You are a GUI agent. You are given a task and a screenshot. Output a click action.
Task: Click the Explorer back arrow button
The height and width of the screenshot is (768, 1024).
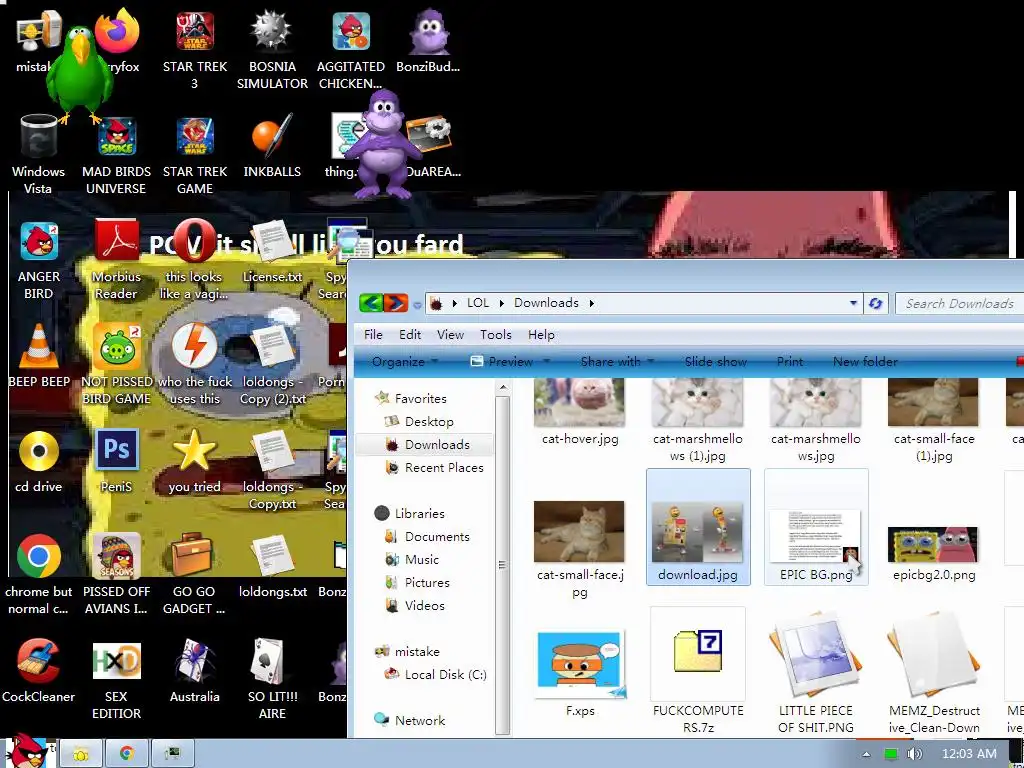371,303
